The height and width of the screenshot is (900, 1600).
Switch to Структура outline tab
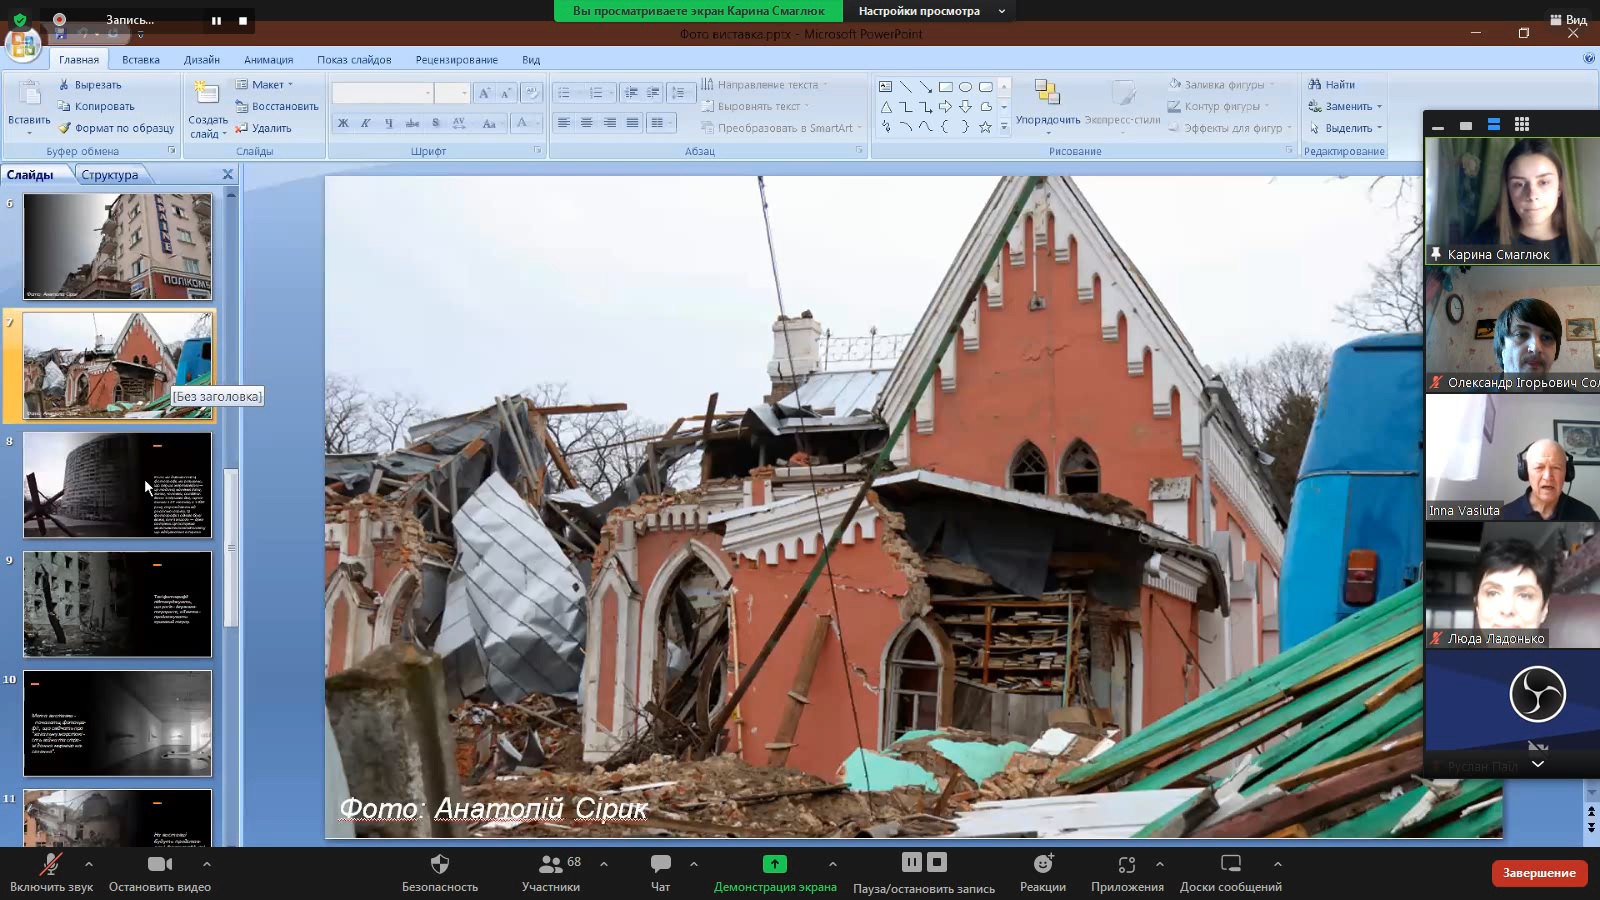(110, 175)
